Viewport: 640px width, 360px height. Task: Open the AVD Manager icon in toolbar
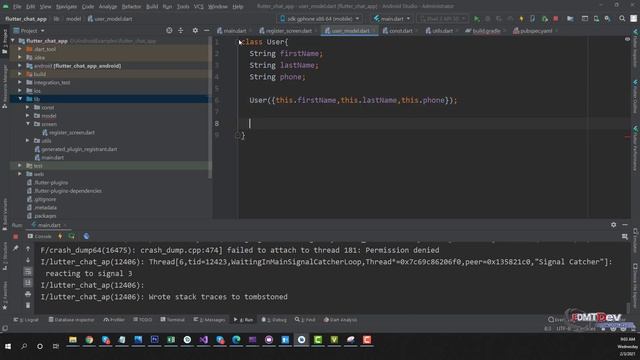pos(596,19)
